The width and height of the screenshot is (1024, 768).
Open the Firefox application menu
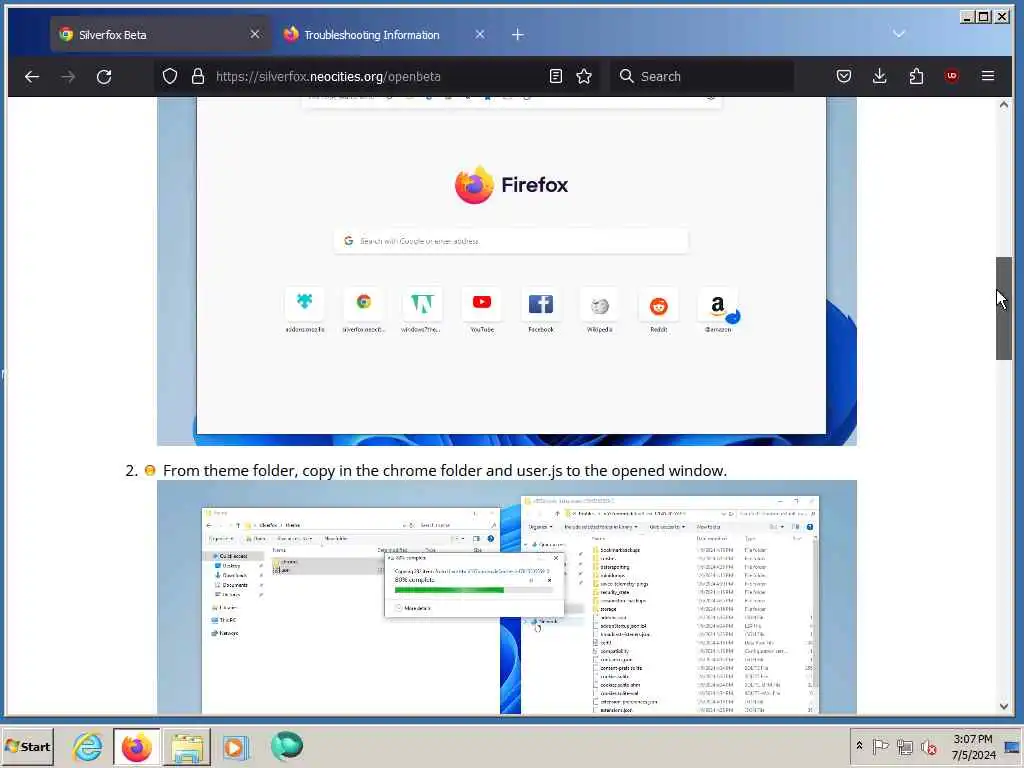pyautogui.click(x=988, y=76)
